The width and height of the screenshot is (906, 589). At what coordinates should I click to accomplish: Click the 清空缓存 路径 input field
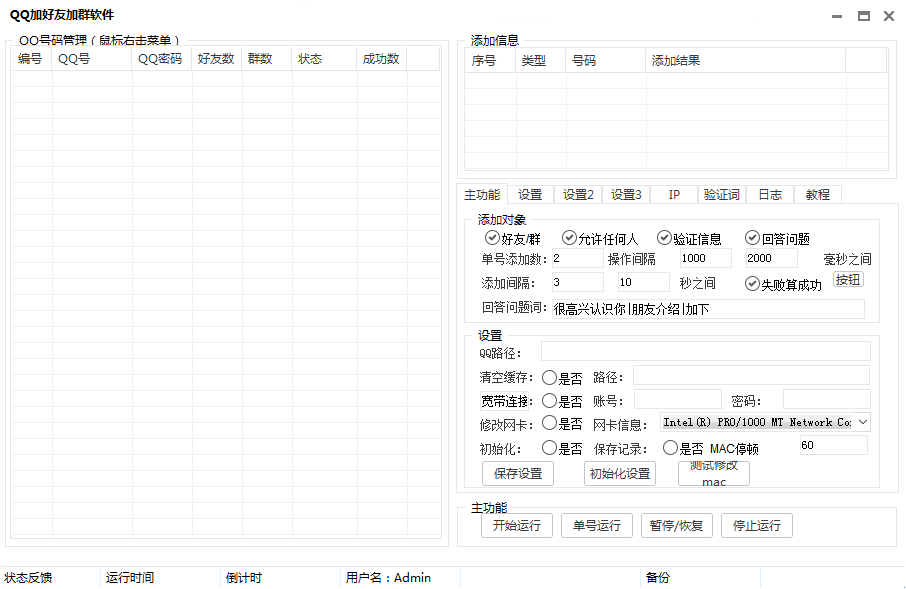click(752, 375)
